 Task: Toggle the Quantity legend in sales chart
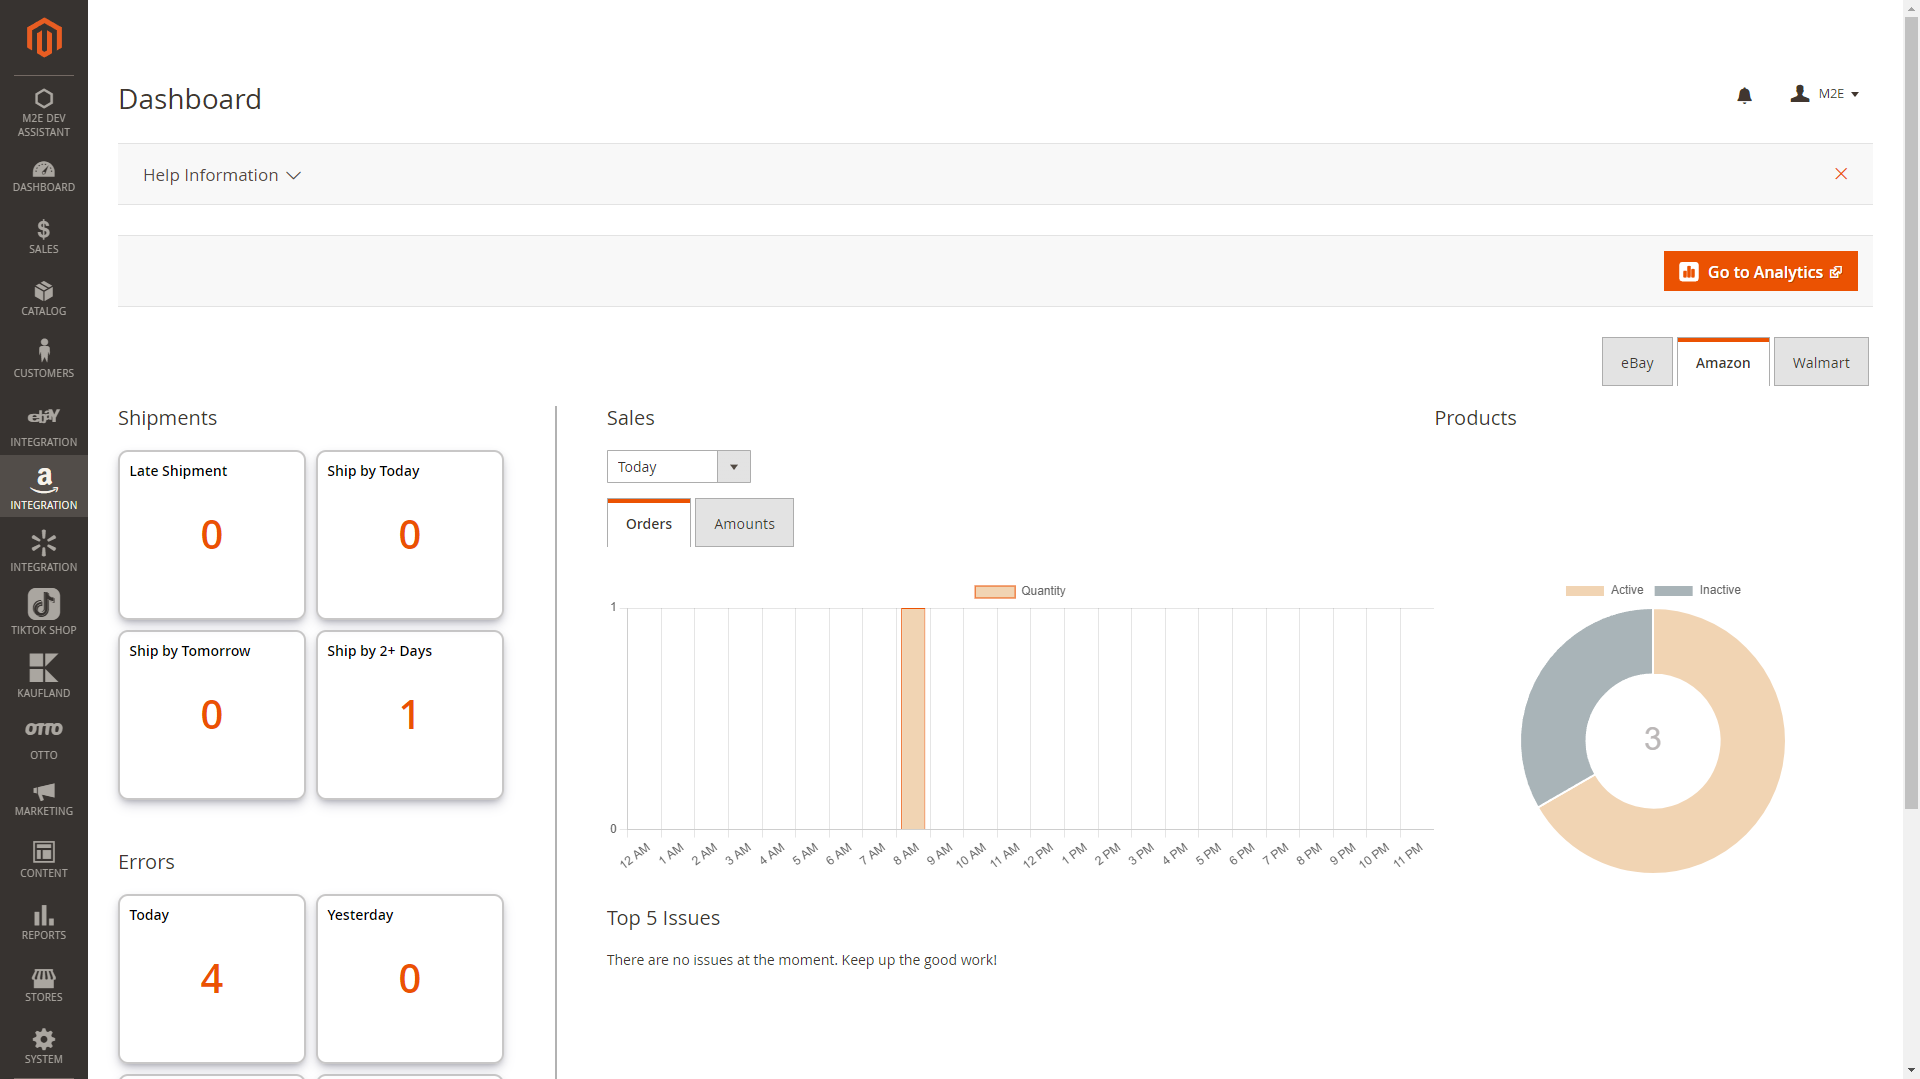click(x=1019, y=591)
